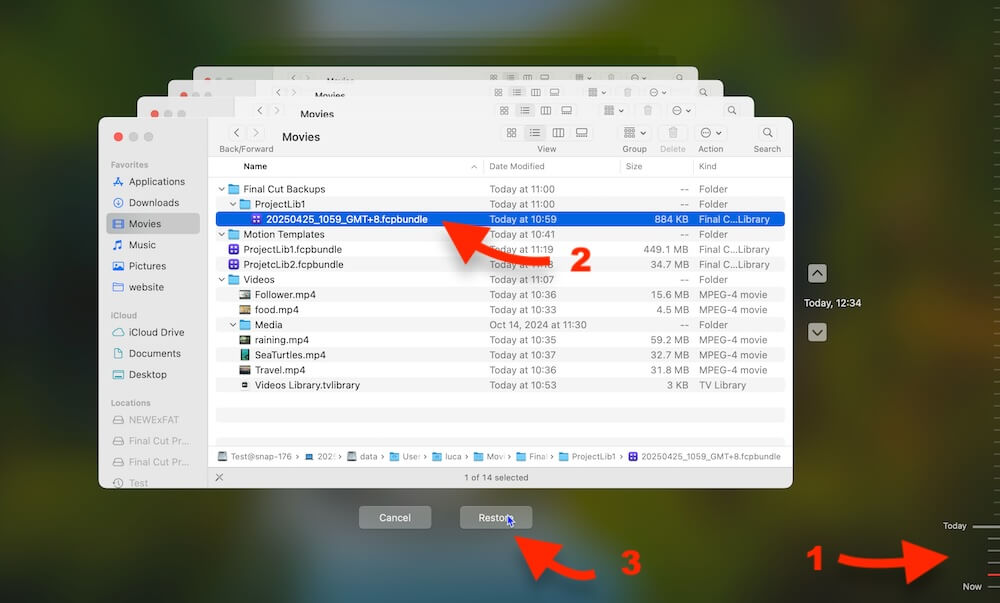This screenshot has height=603, width=1000.
Task: Switch to column view in the Movies window
Action: (559, 133)
